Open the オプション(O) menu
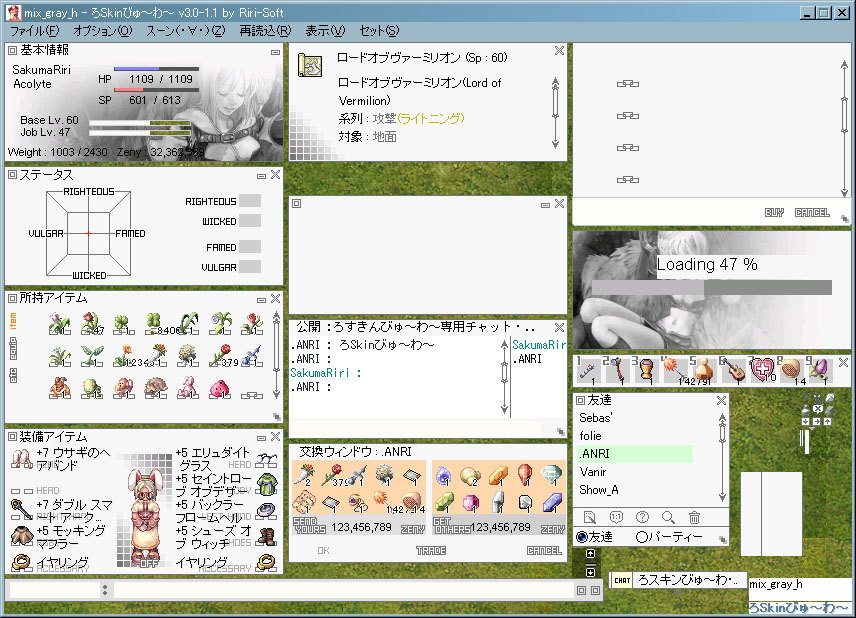This screenshot has height=618, width=856. pos(103,31)
